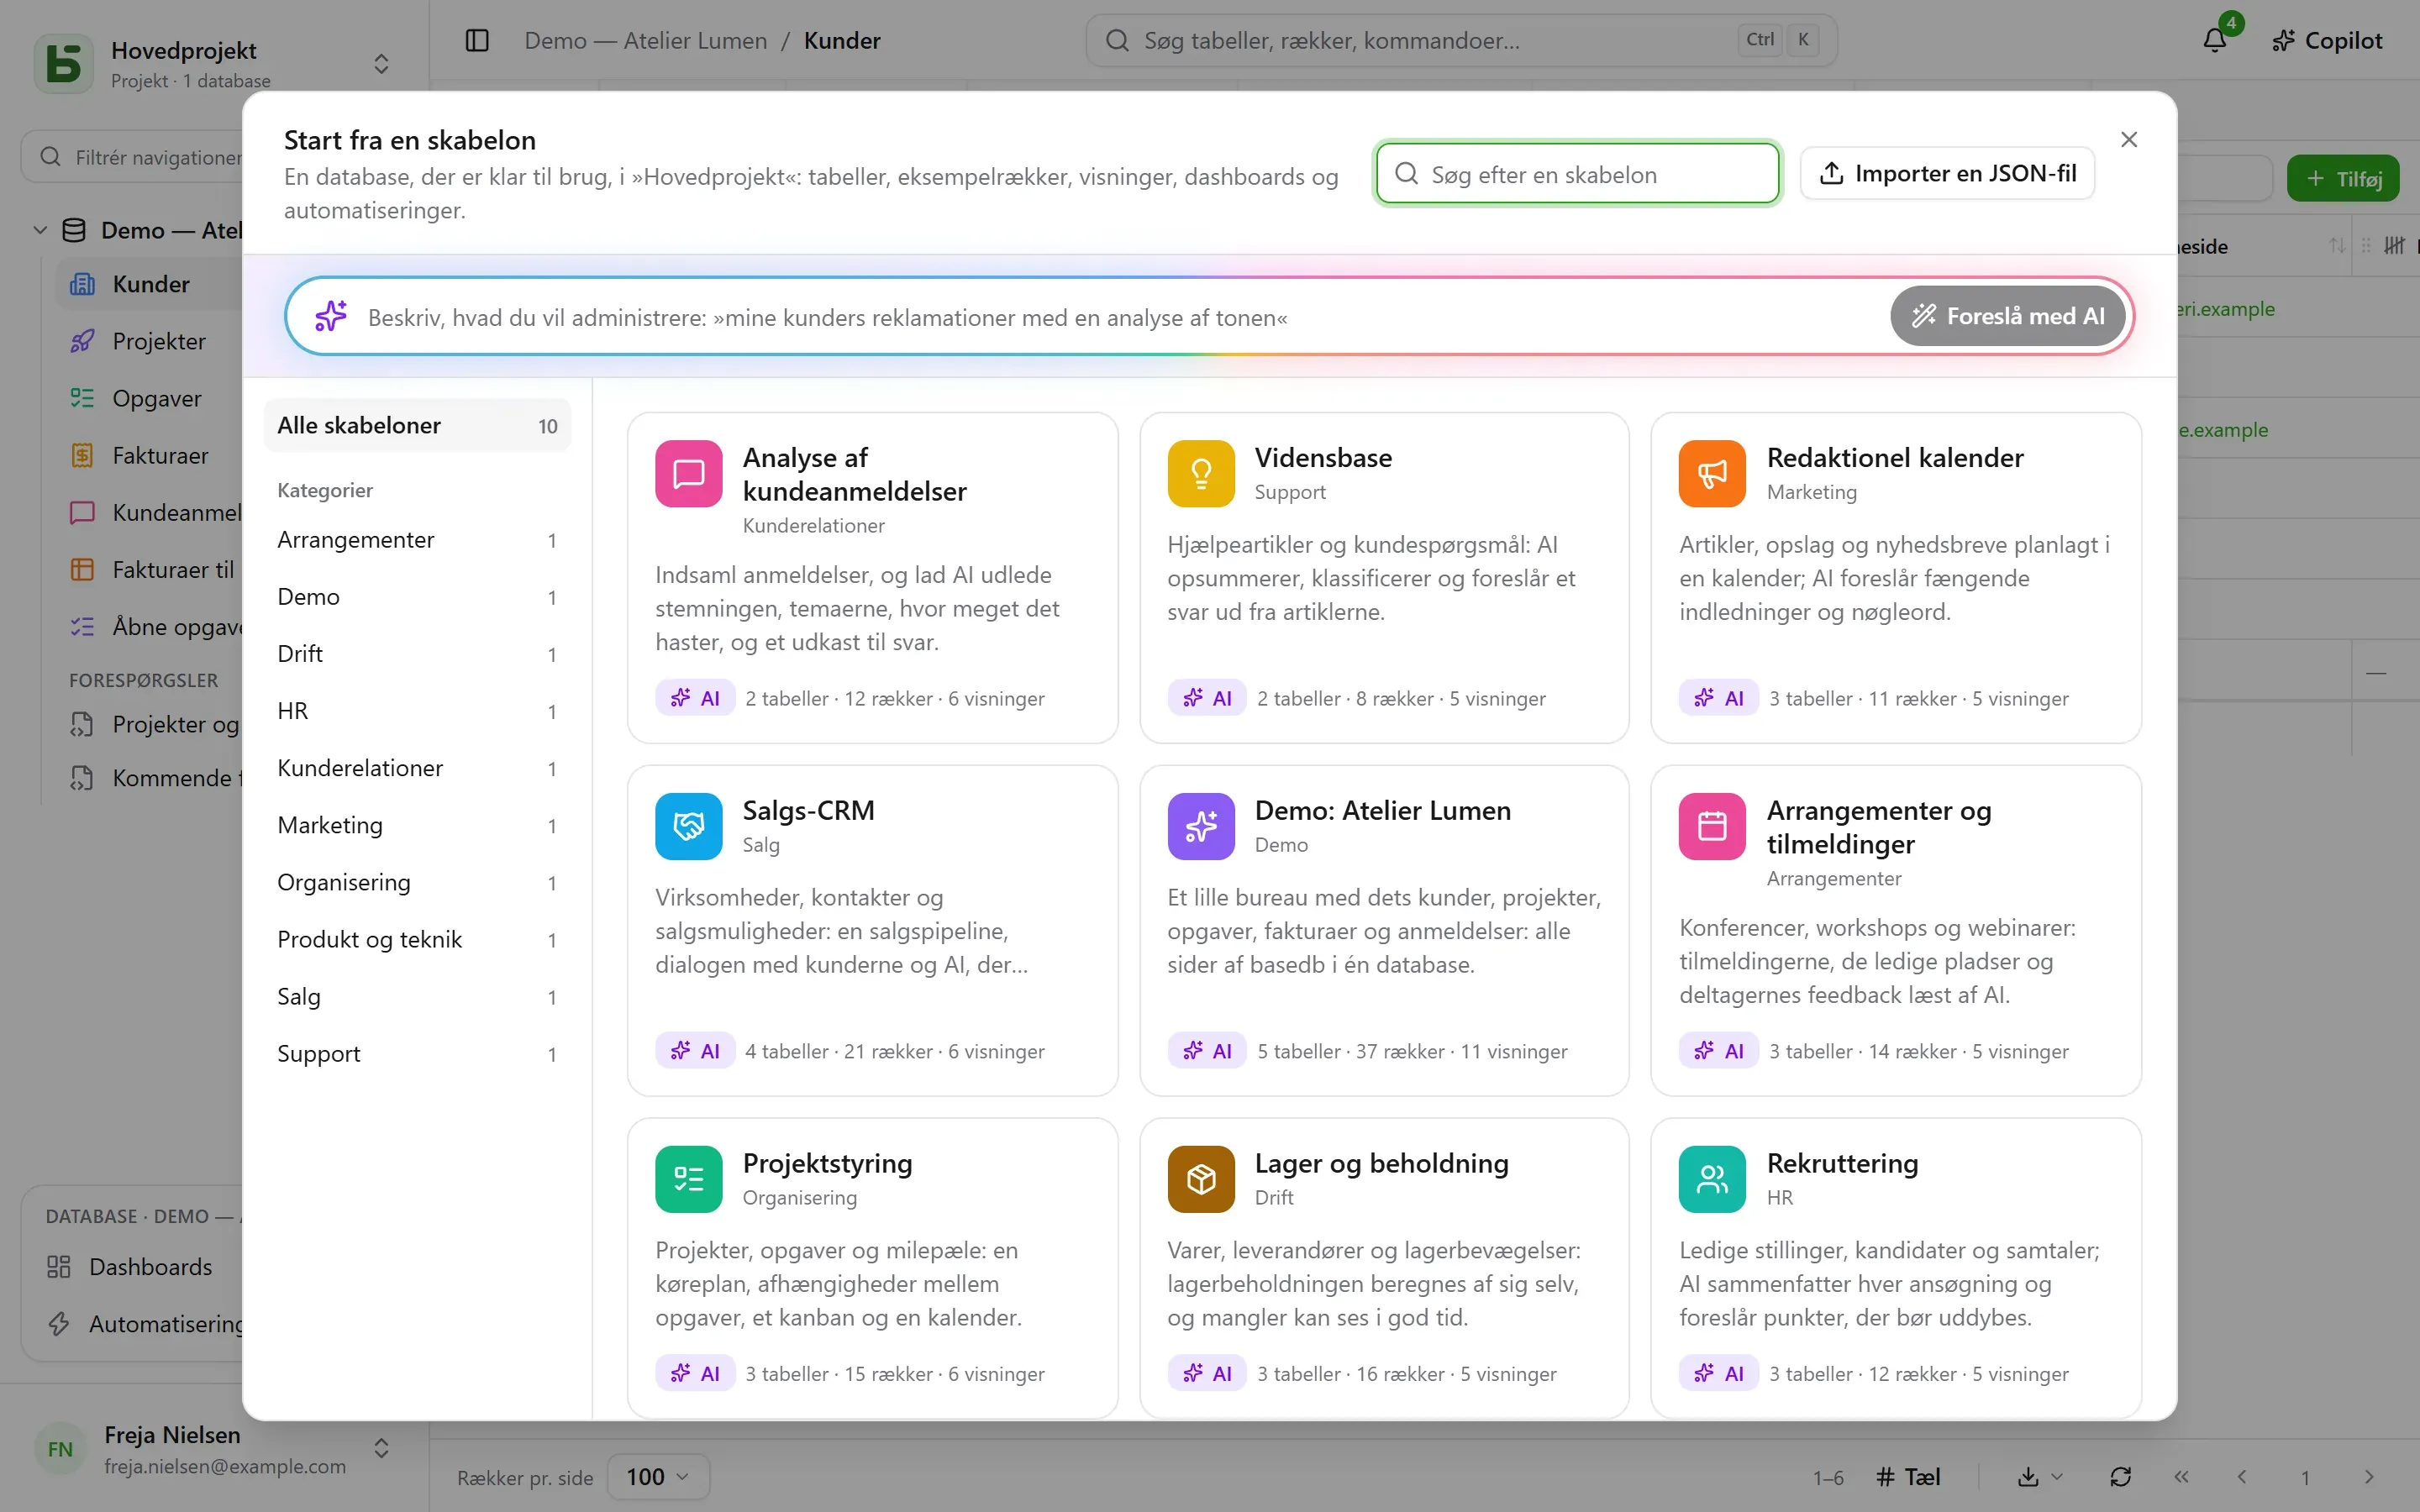Image resolution: width=2420 pixels, height=1512 pixels.
Task: Click the Redaktionel kalender megaphone icon
Action: [x=1712, y=474]
